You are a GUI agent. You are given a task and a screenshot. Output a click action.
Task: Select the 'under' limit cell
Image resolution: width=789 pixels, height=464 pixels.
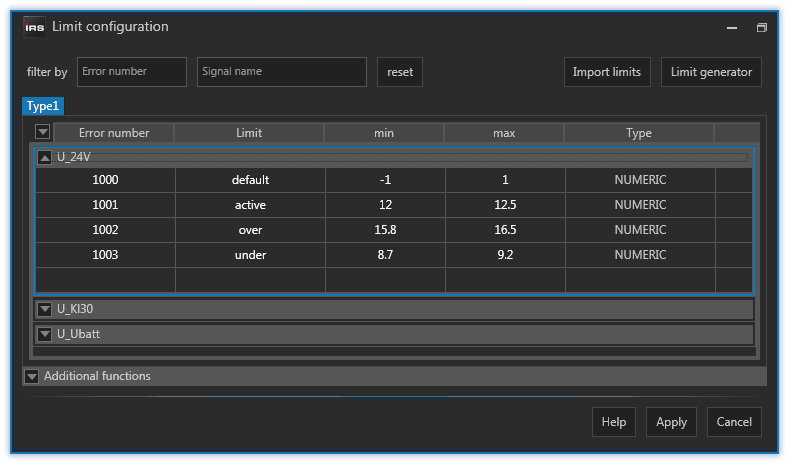[250, 255]
